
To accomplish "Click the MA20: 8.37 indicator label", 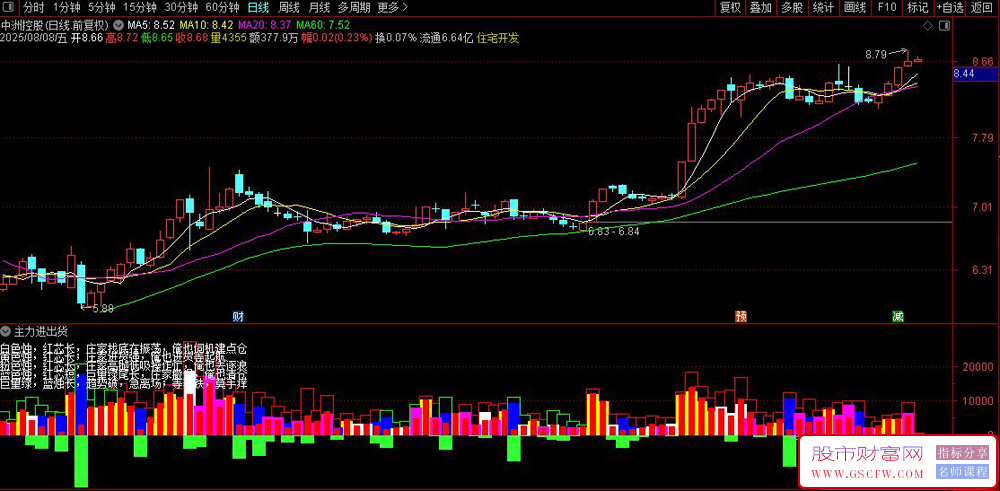I will [265, 26].
